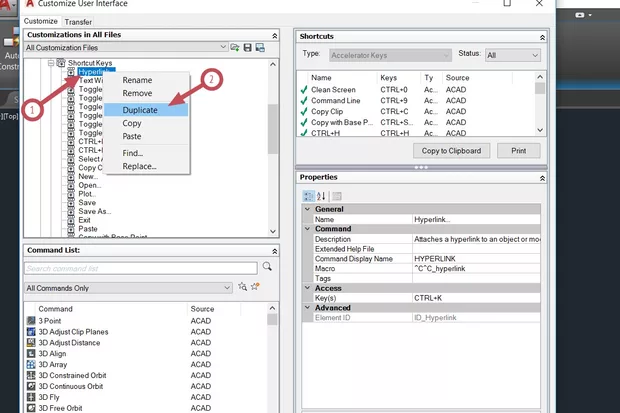This screenshot has width=620, height=413.
Task: Click the categorized view icon in Properties
Action: (x=308, y=196)
